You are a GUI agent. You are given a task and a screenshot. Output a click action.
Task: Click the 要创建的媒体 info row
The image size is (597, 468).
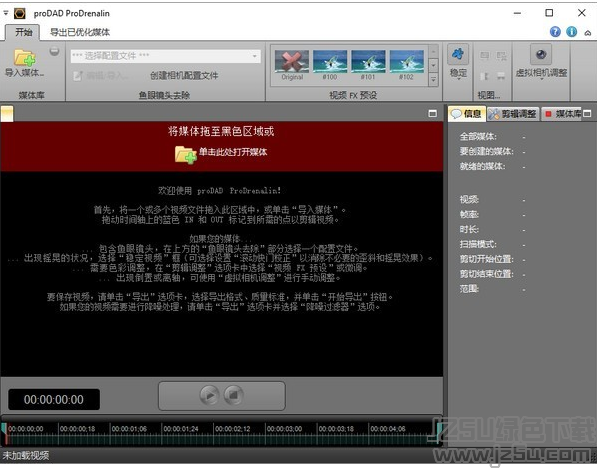click(x=492, y=151)
